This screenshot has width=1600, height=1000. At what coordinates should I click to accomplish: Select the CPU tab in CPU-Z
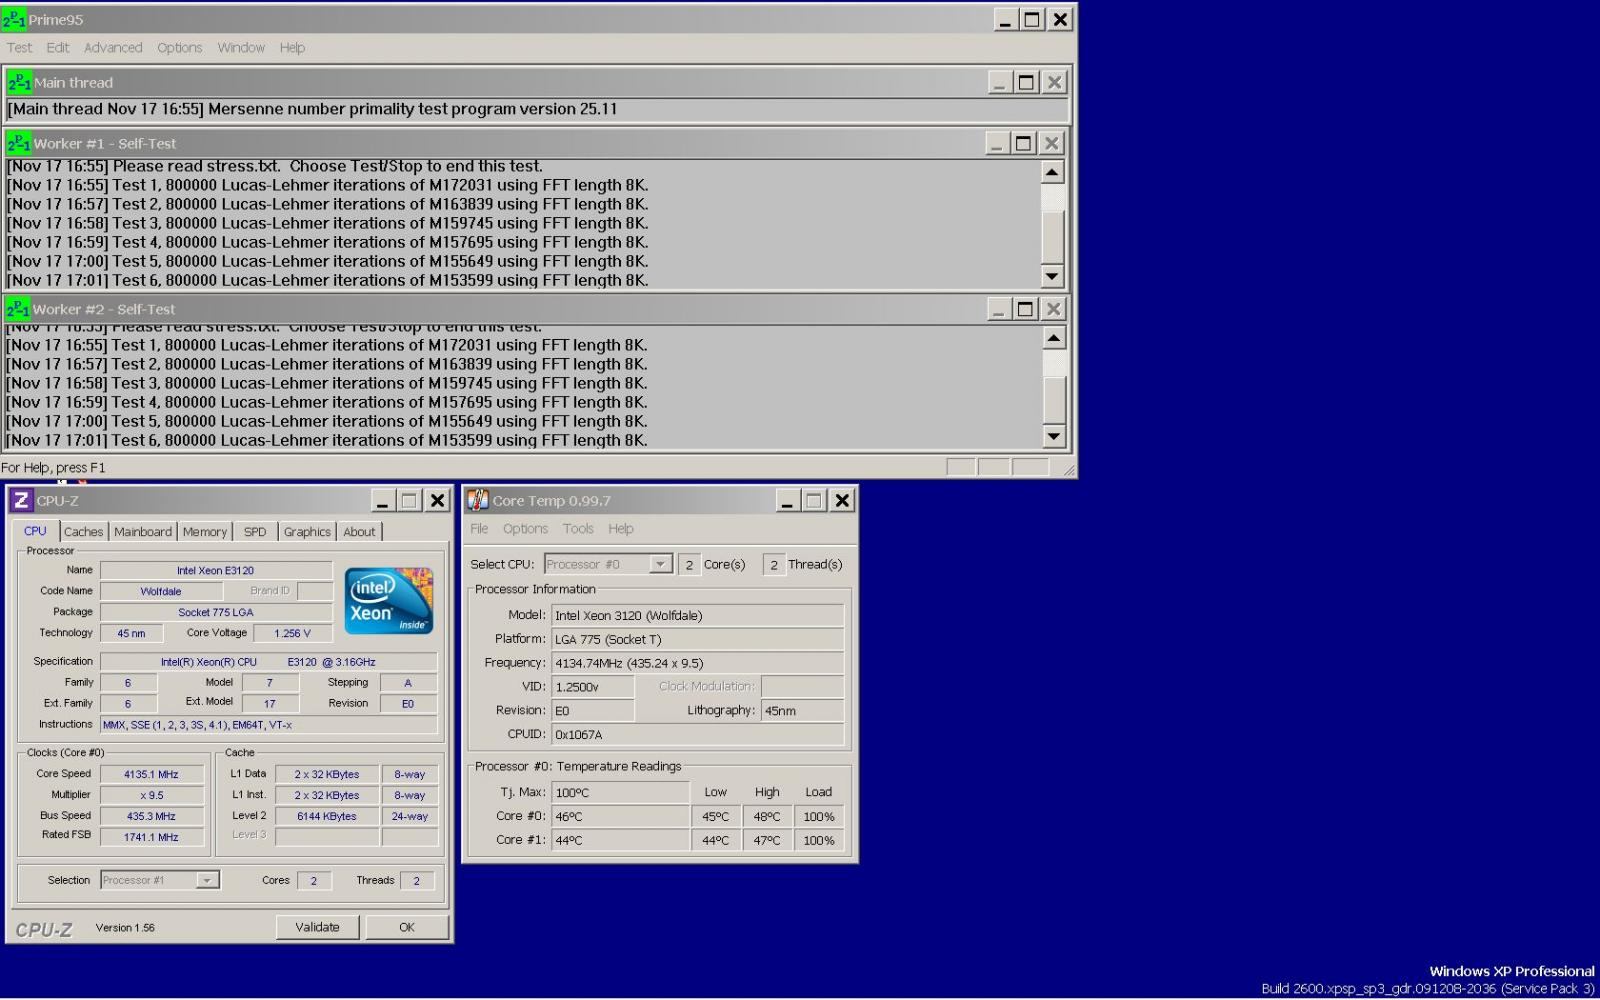click(x=35, y=531)
